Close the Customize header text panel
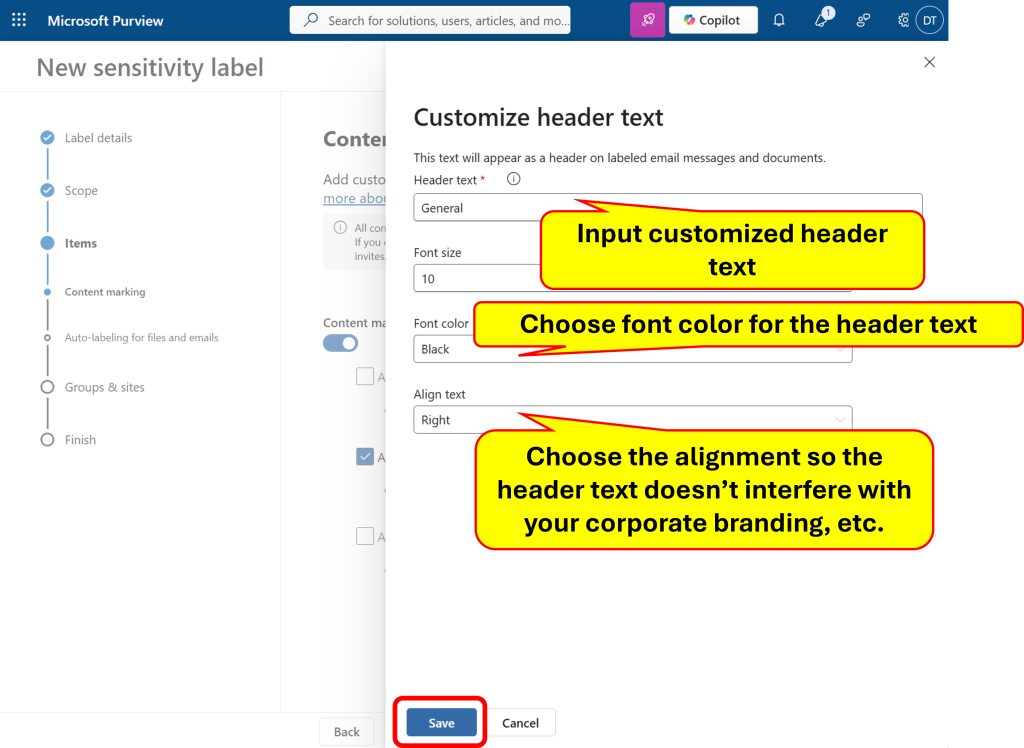This screenshot has height=748, width=1024. pos(929,62)
